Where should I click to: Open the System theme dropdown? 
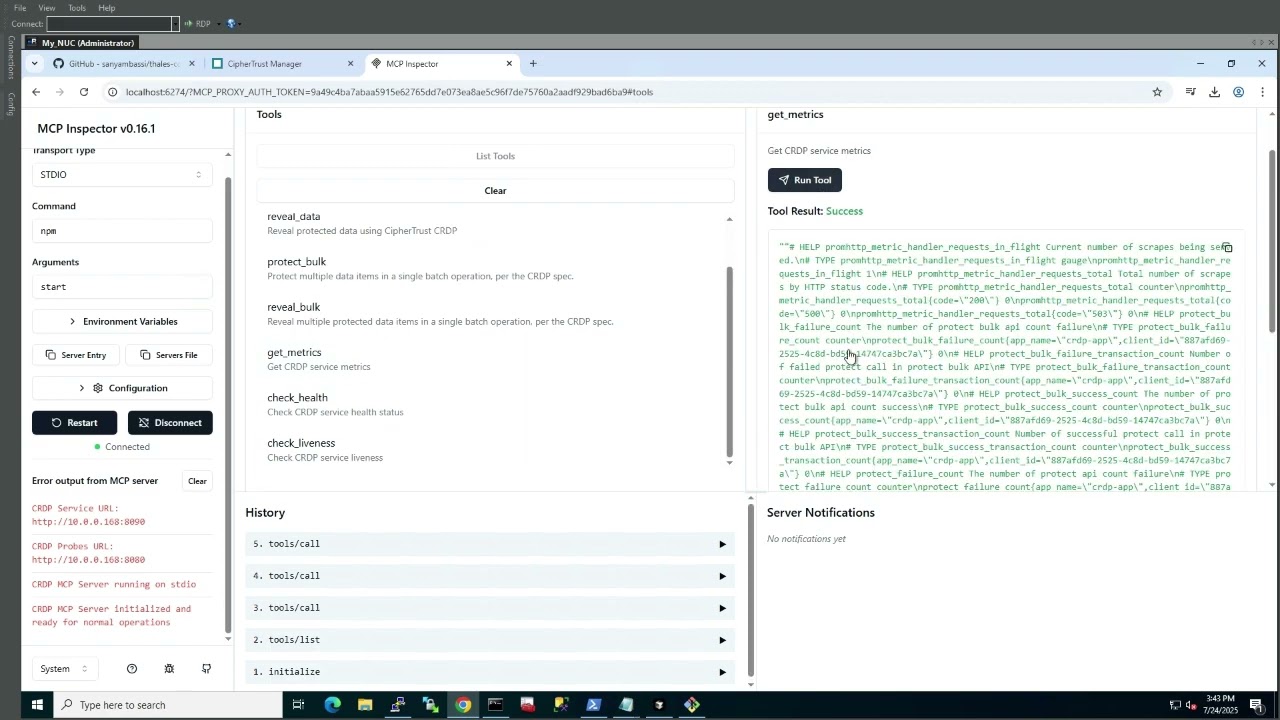[64, 669]
